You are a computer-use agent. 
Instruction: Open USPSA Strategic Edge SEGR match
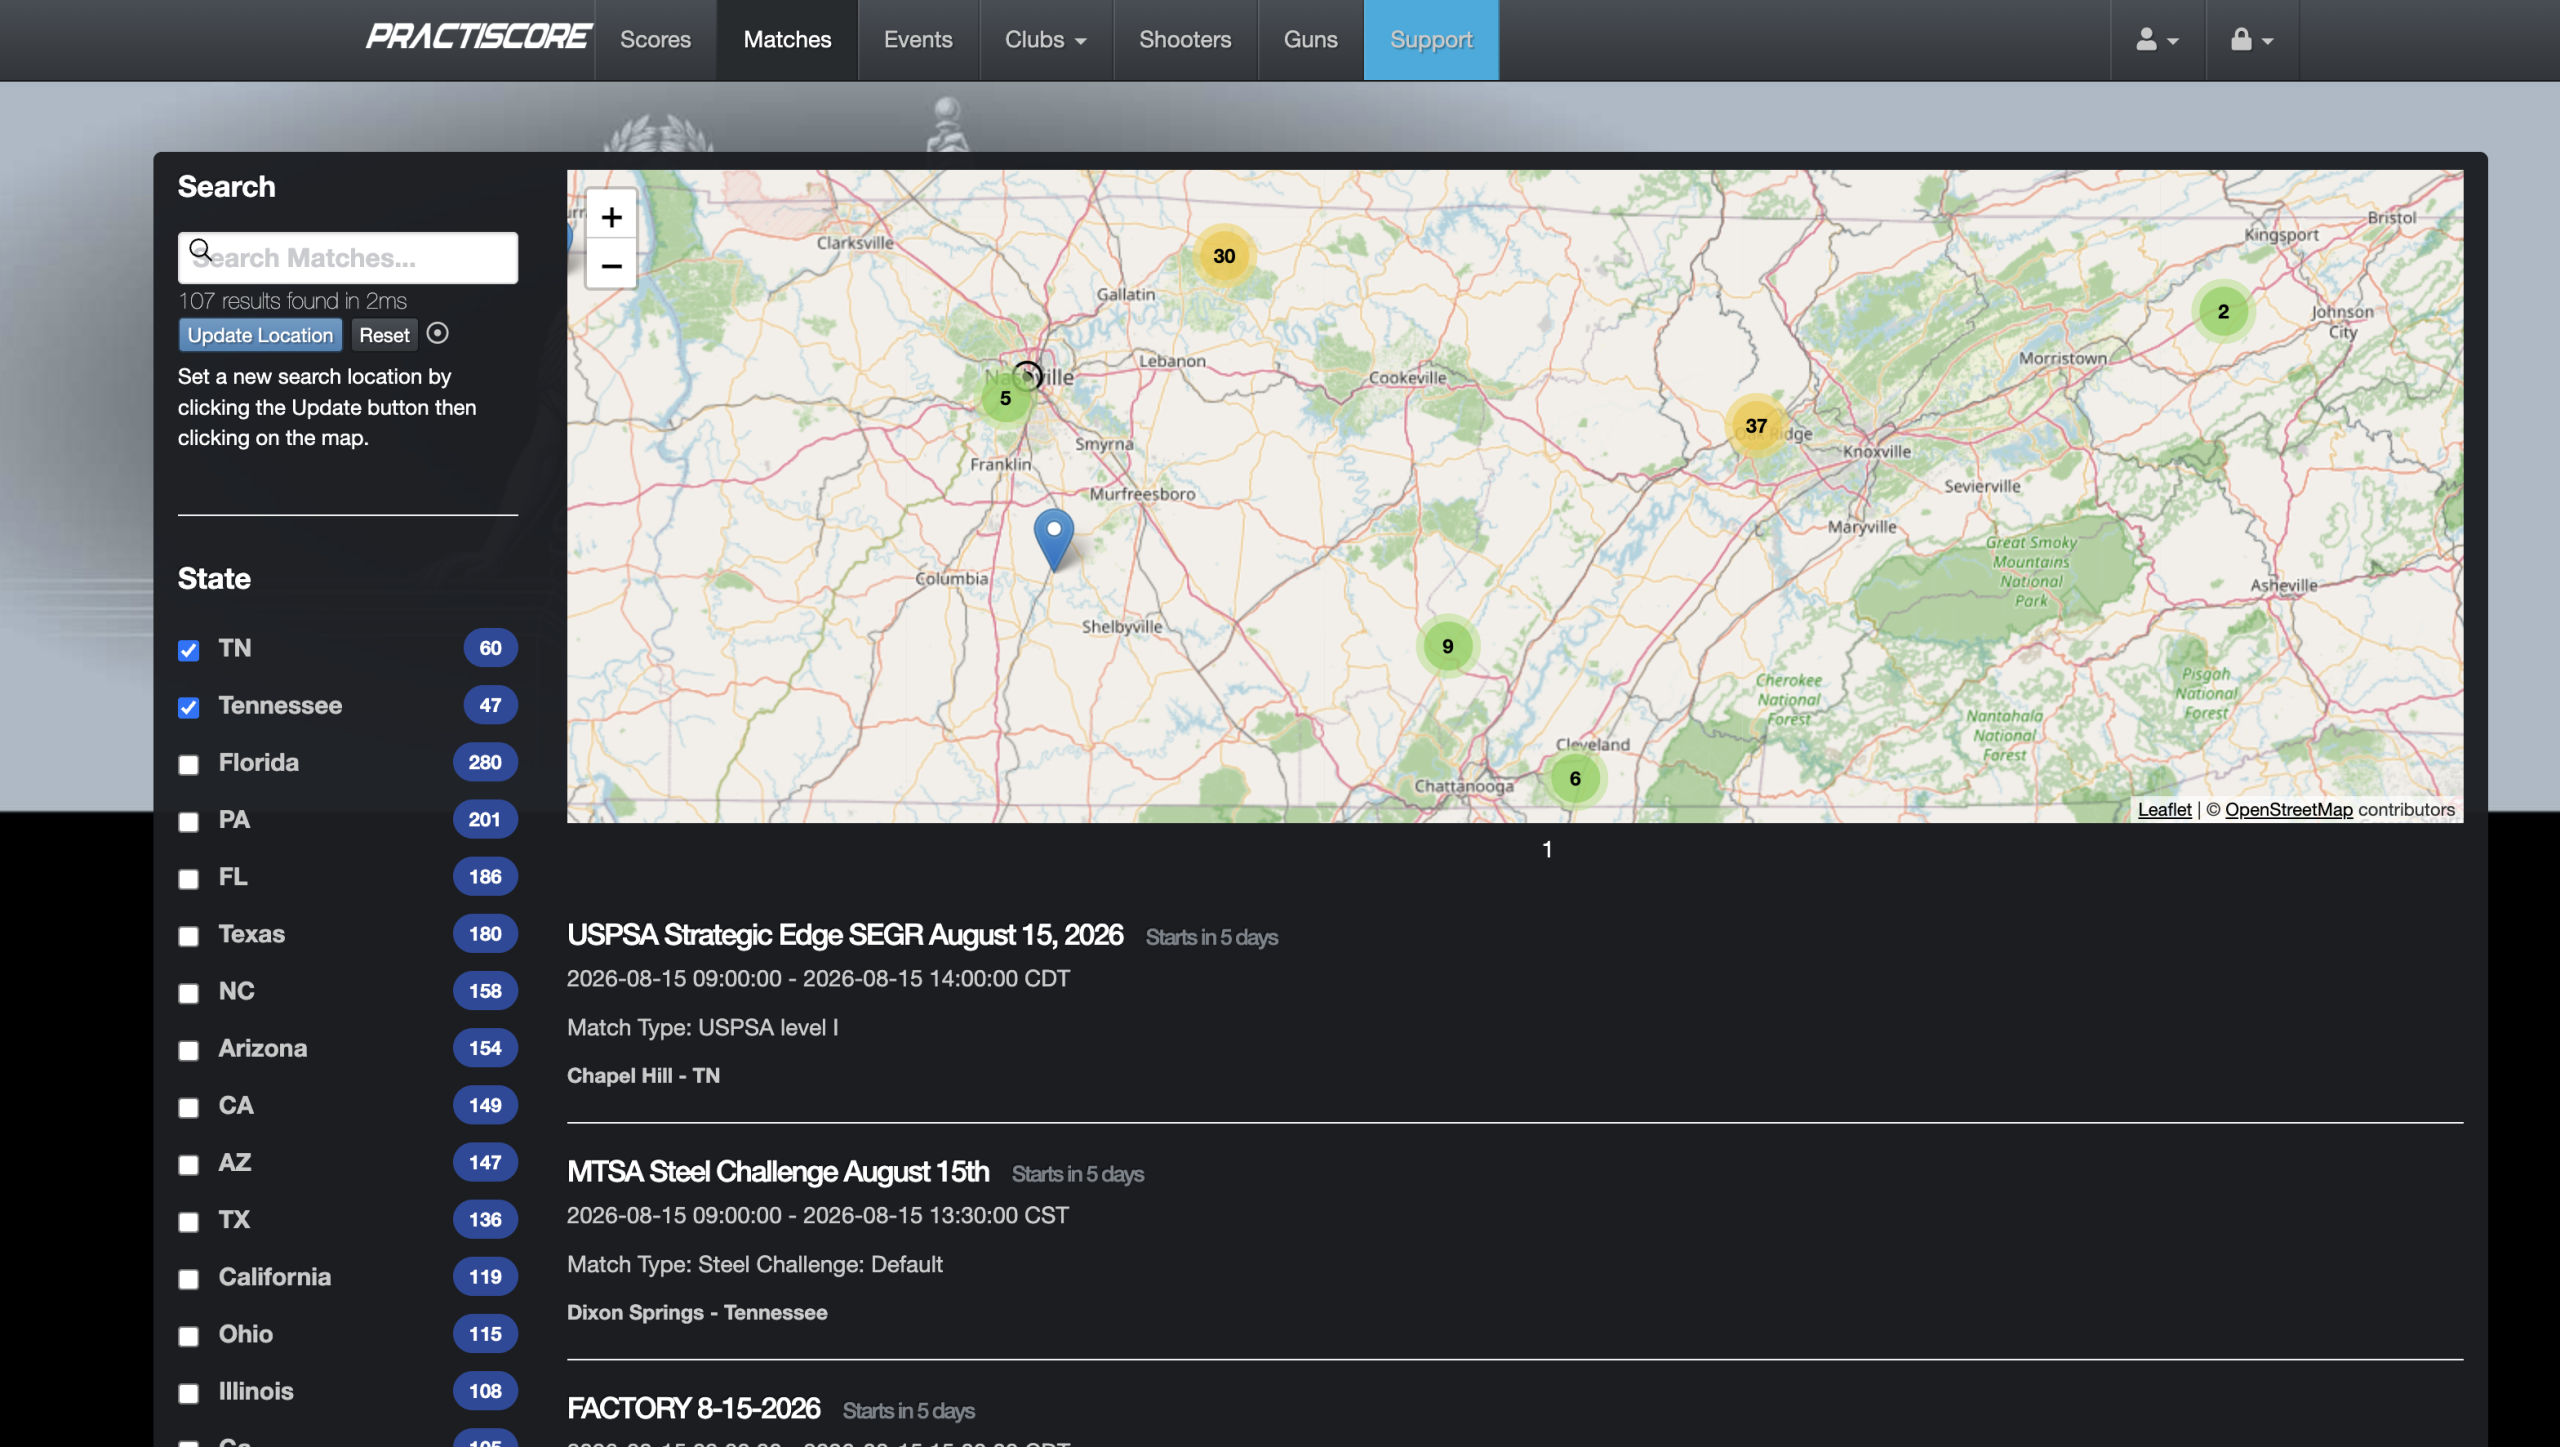pyautogui.click(x=845, y=934)
